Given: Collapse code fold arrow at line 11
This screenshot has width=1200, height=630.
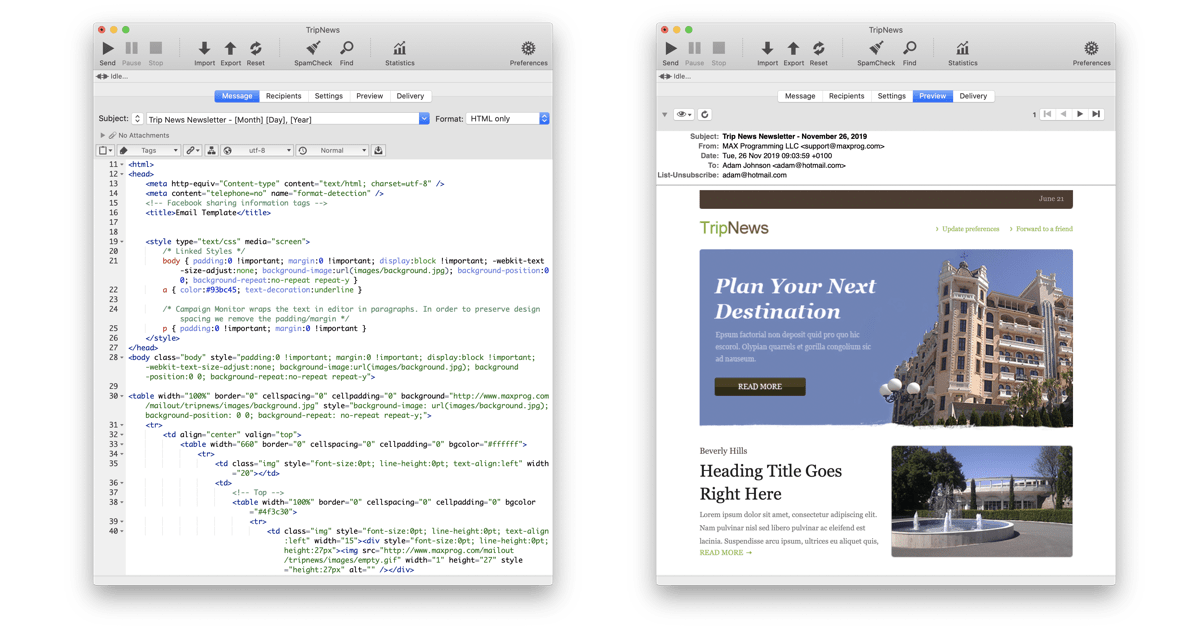Looking at the screenshot, I should tap(122, 164).
